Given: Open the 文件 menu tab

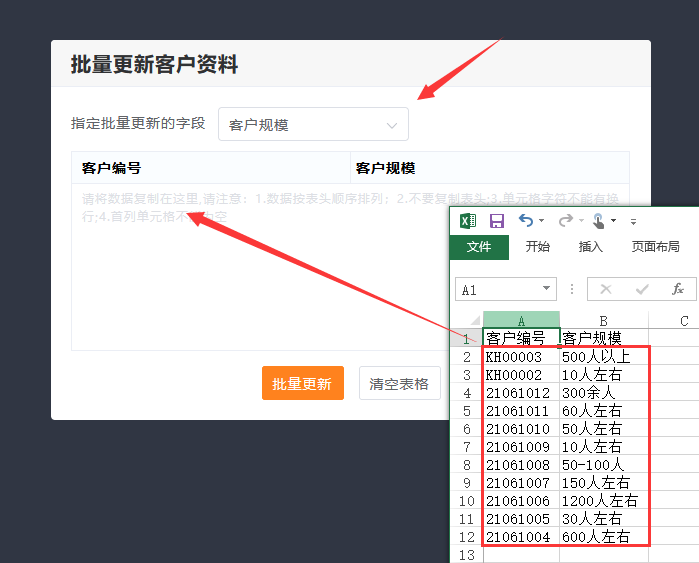Looking at the screenshot, I should (x=479, y=247).
